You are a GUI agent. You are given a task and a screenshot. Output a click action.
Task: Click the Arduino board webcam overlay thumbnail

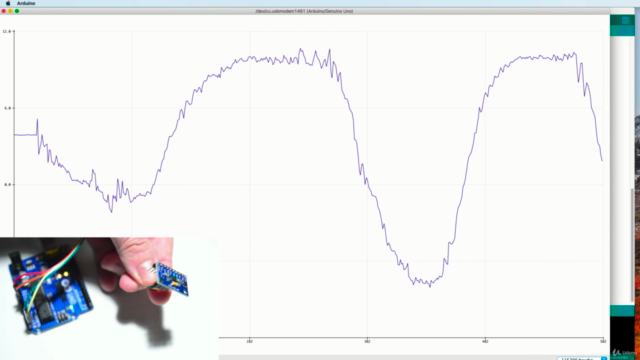pos(109,298)
